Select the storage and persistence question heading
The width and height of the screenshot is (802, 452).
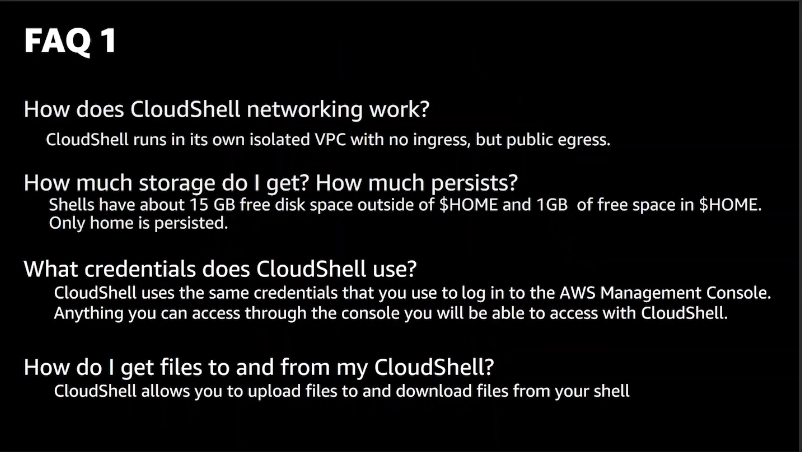[271, 183]
